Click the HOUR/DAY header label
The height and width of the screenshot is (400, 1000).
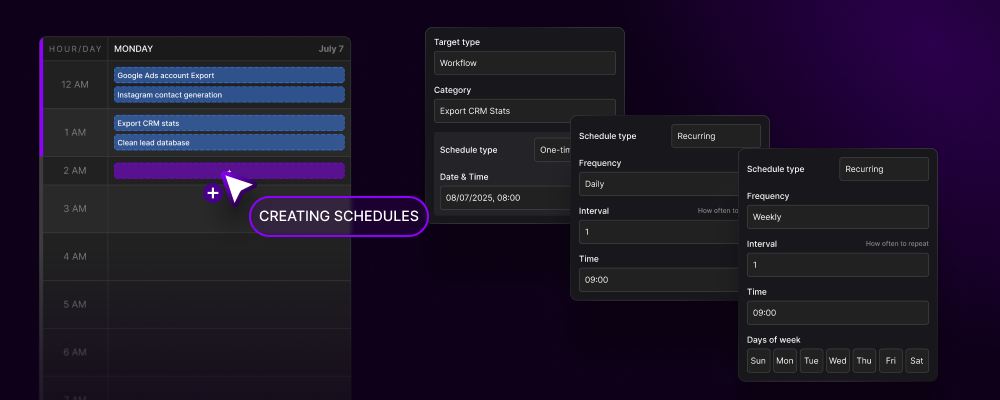pyautogui.click(x=75, y=49)
